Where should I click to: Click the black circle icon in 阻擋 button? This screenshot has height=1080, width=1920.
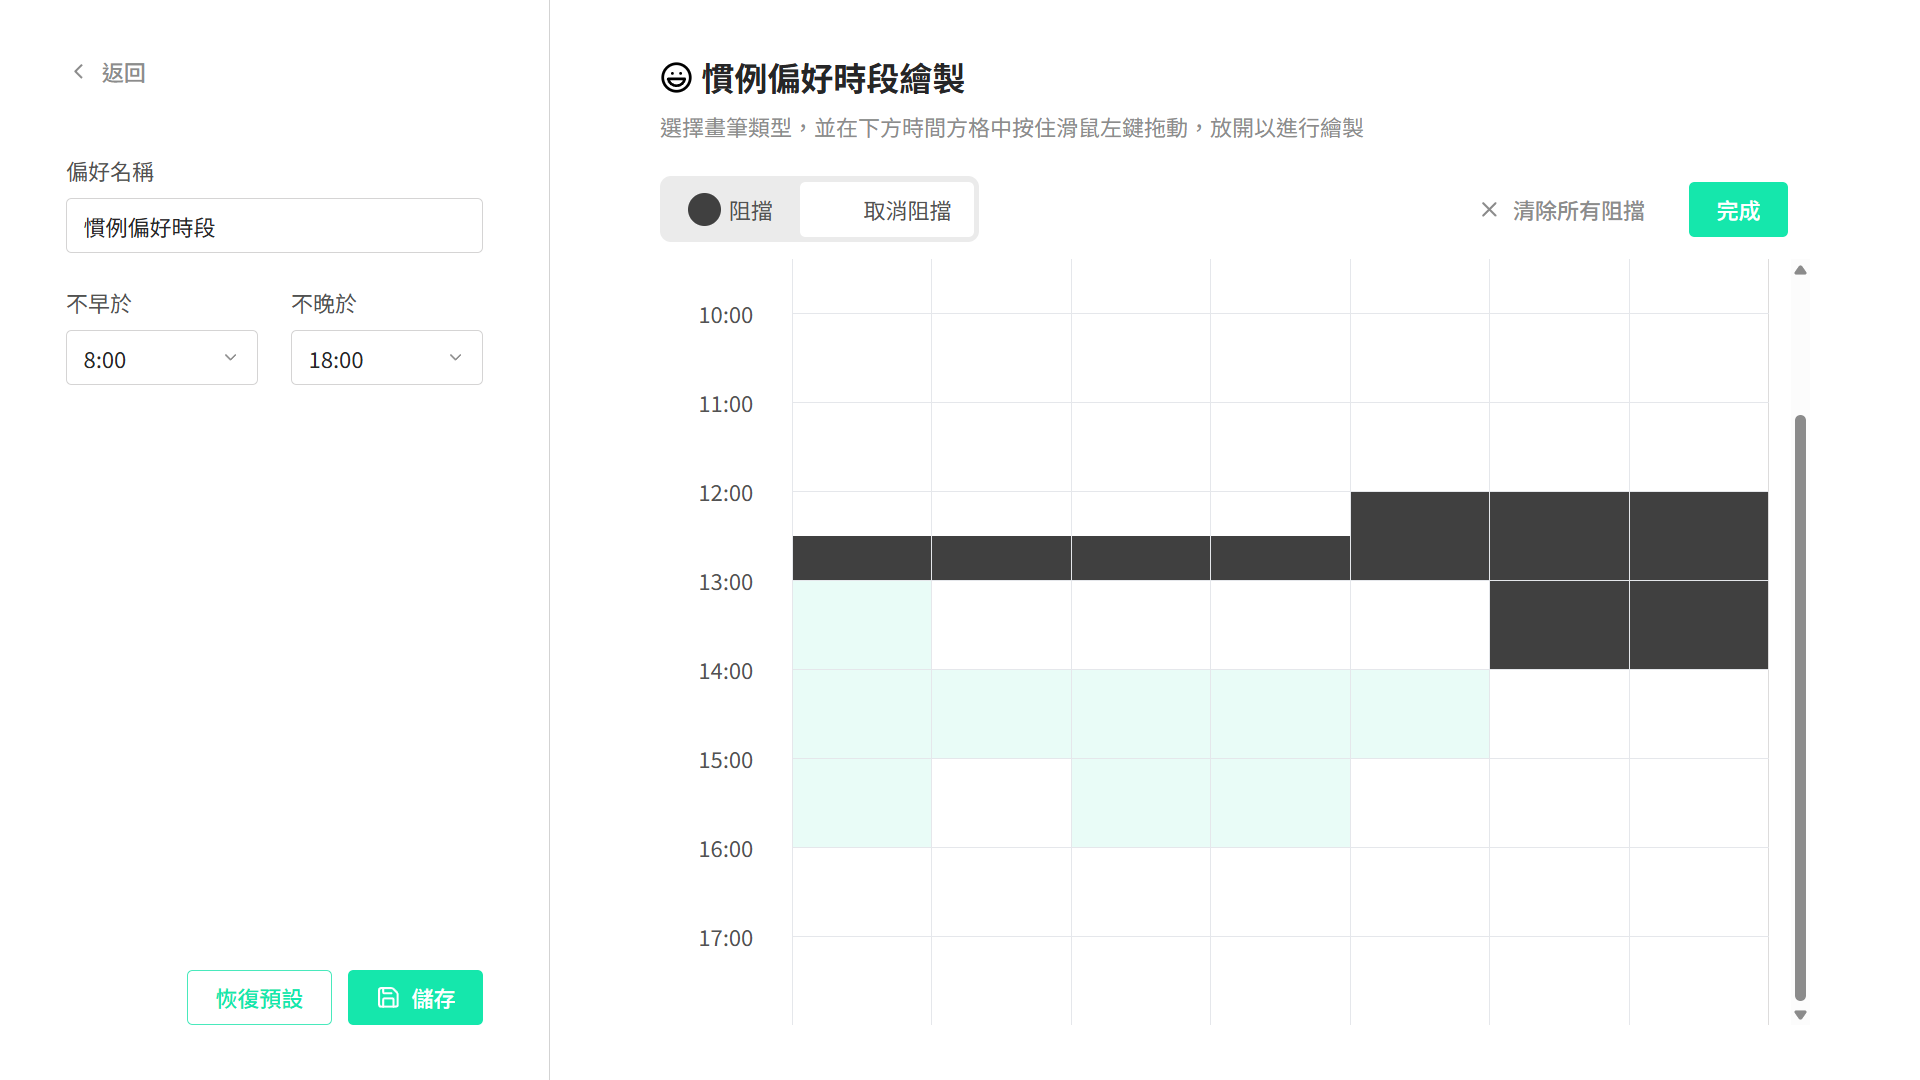tap(704, 210)
